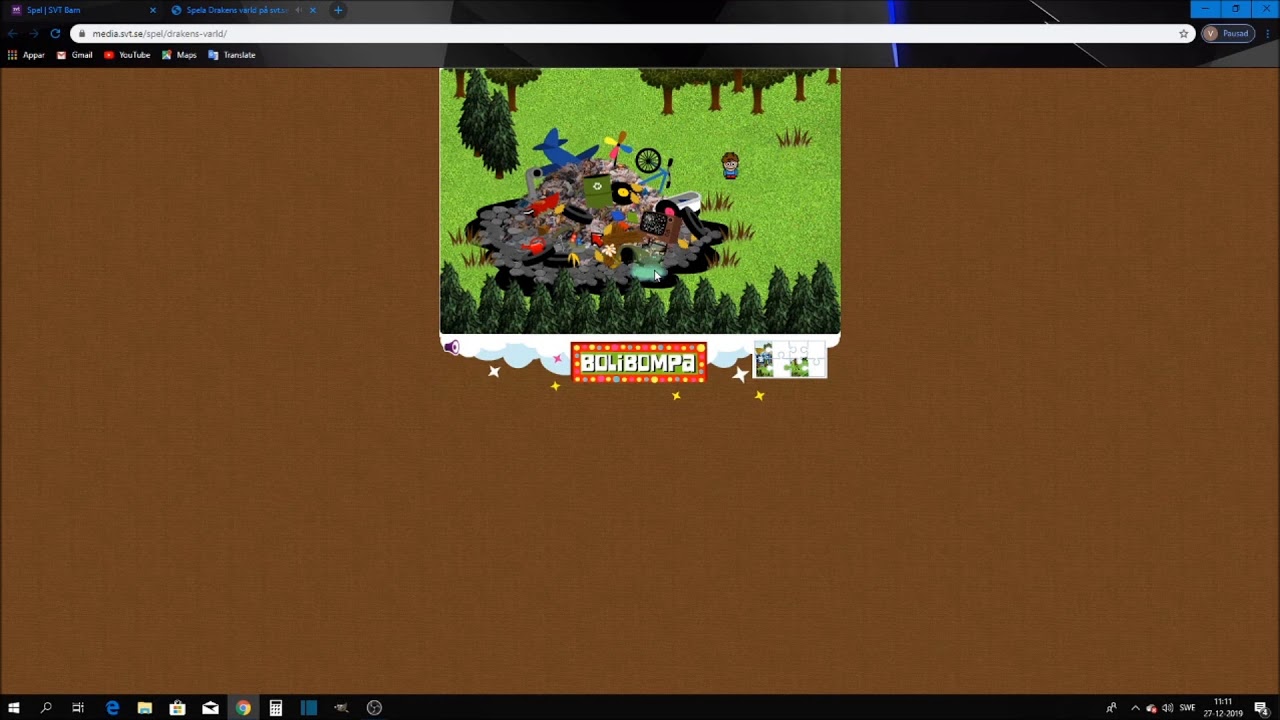1280x720 pixels.
Task: Open the Maps bookmark
Action: click(179, 55)
